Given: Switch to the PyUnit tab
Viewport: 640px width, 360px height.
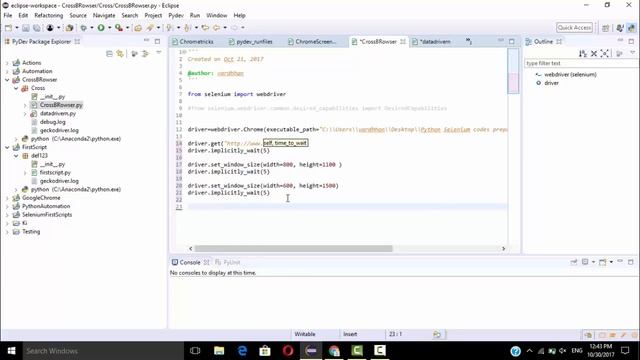Looking at the screenshot, I should click(227, 262).
